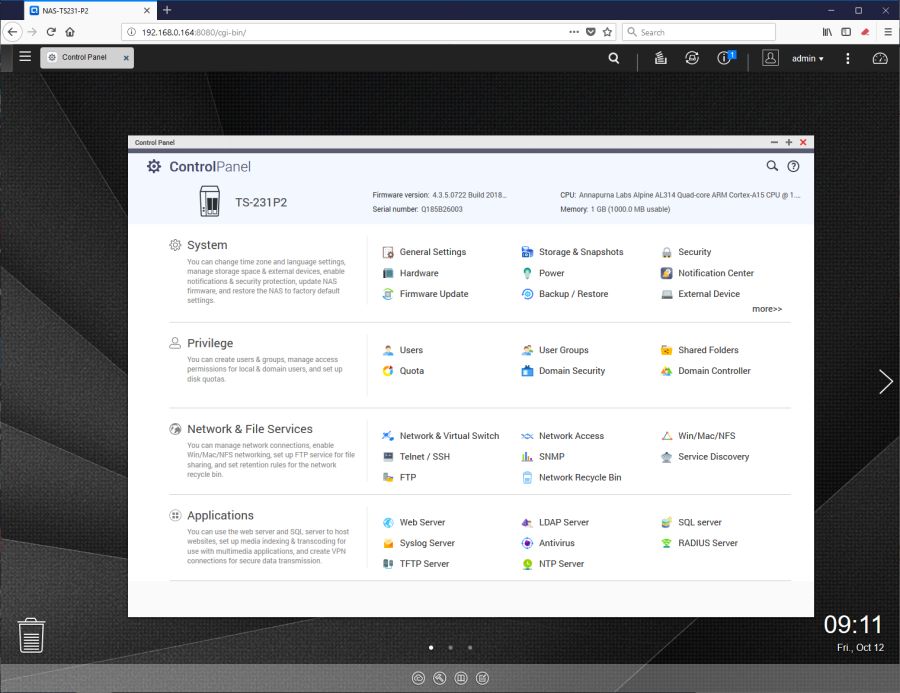
Task: Click the FTP icon
Action: [x=388, y=478]
